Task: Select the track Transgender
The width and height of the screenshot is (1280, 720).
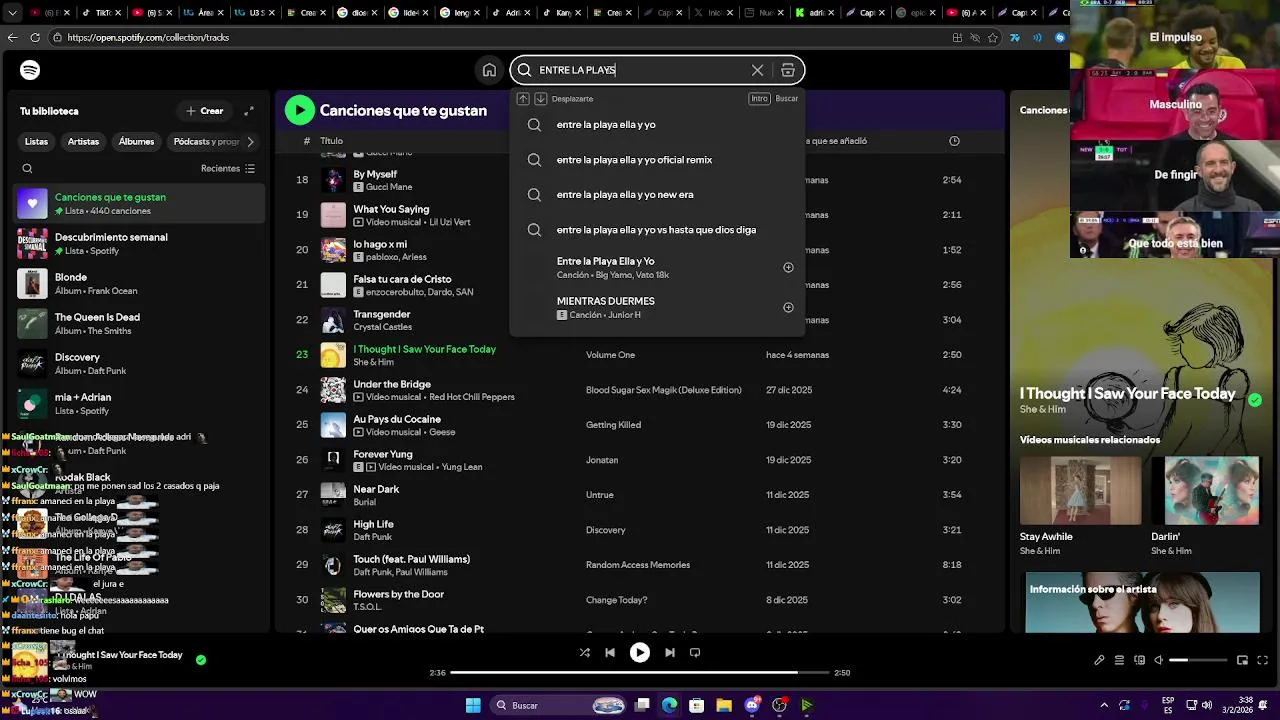Action: coord(382,314)
